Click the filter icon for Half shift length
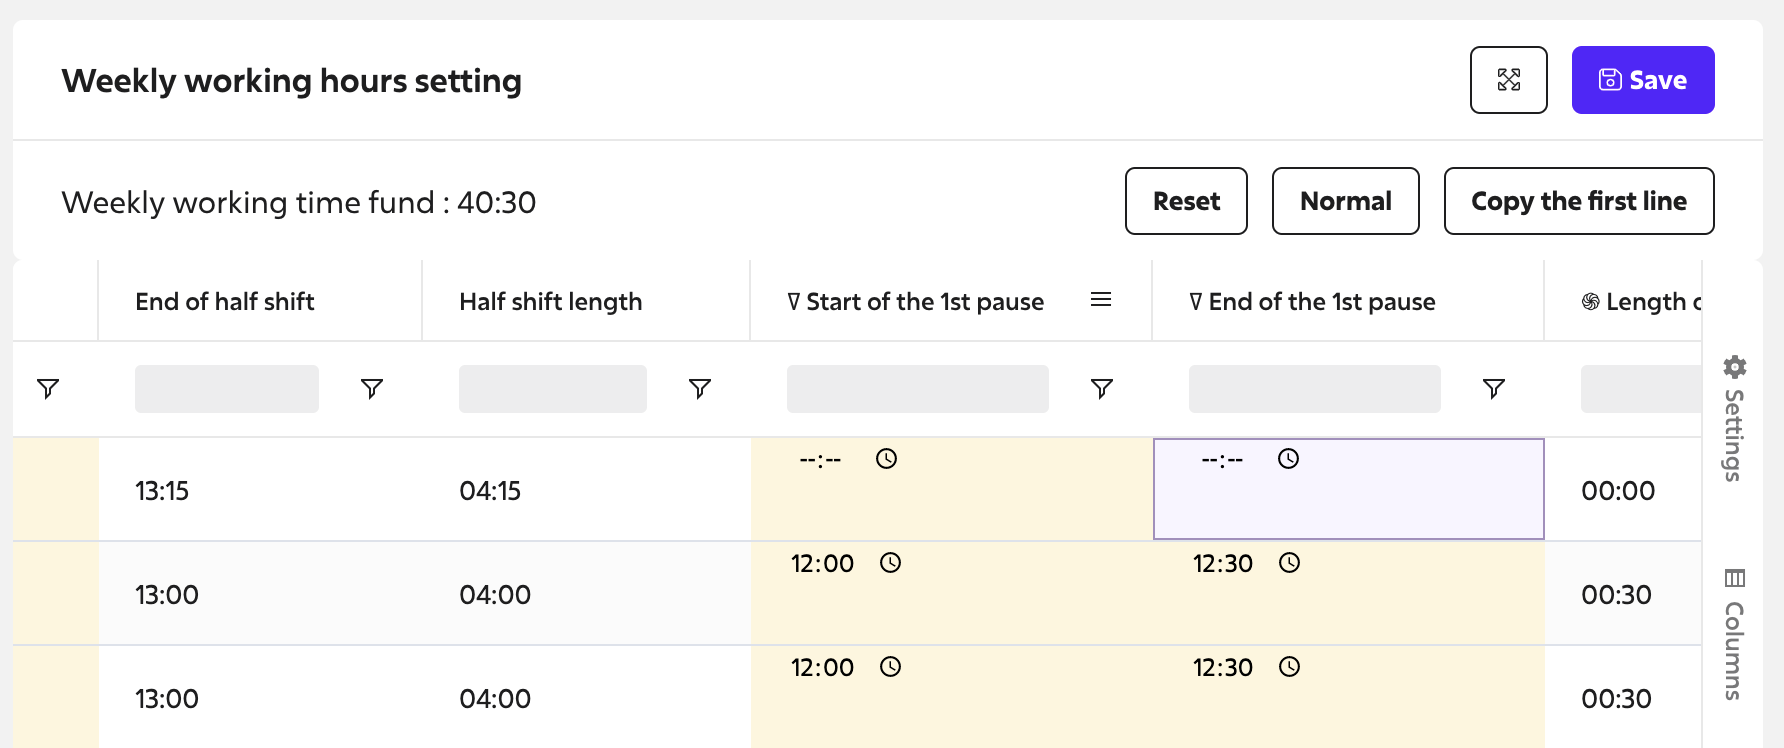 [700, 388]
